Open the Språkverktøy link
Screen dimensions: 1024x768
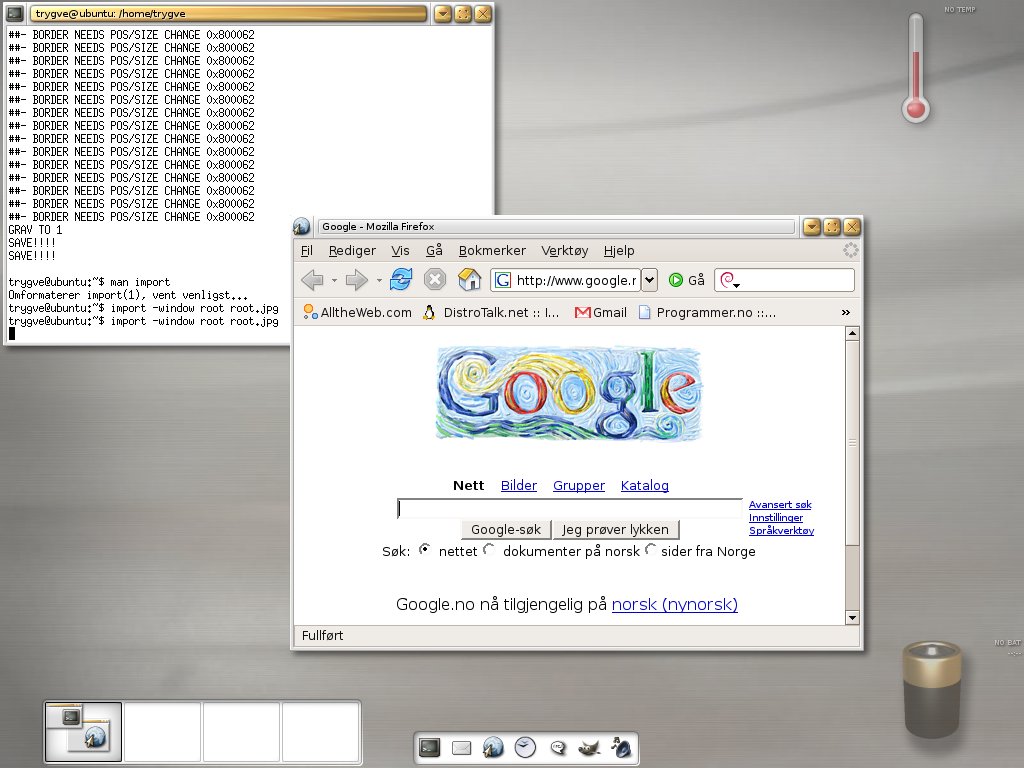click(781, 530)
